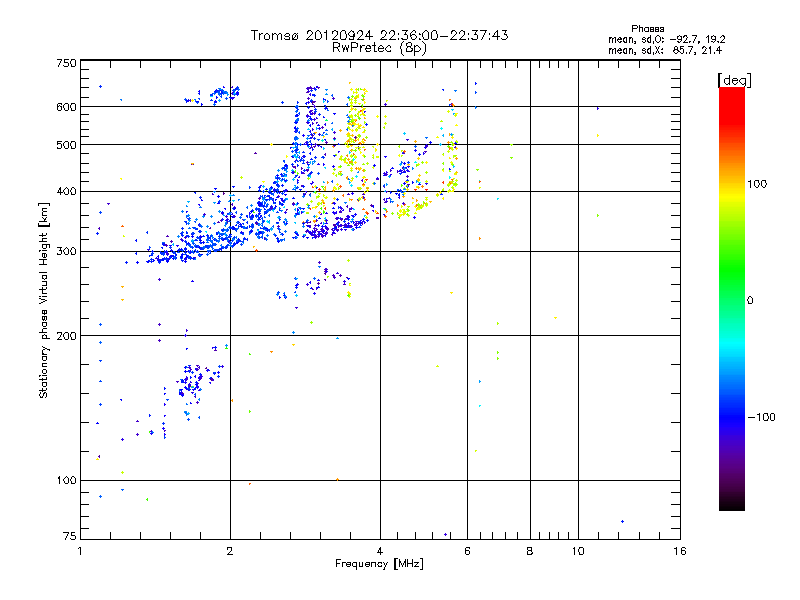Image resolution: width=800 pixels, height=600 pixels.
Task: Click the x-axis tick label '6'
Action: click(x=467, y=551)
